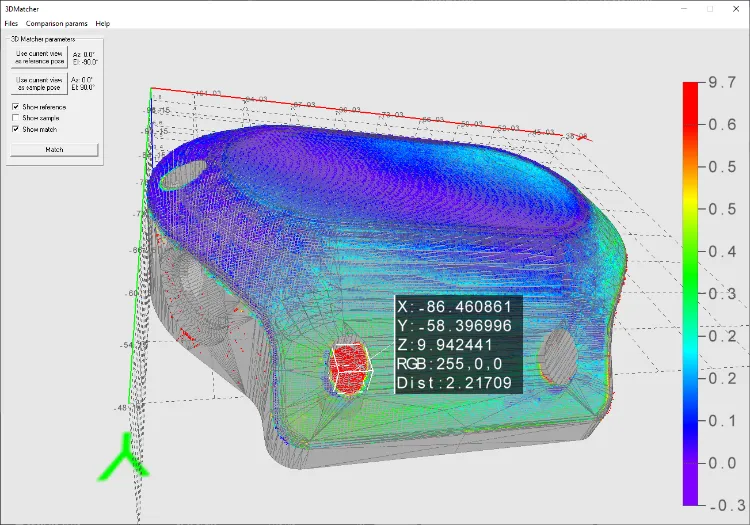
Task: Click the RGB:255,0,0 value
Action: click(450, 364)
